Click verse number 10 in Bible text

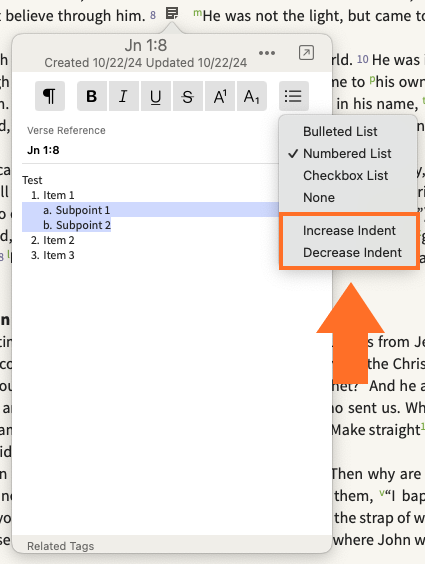point(362,59)
